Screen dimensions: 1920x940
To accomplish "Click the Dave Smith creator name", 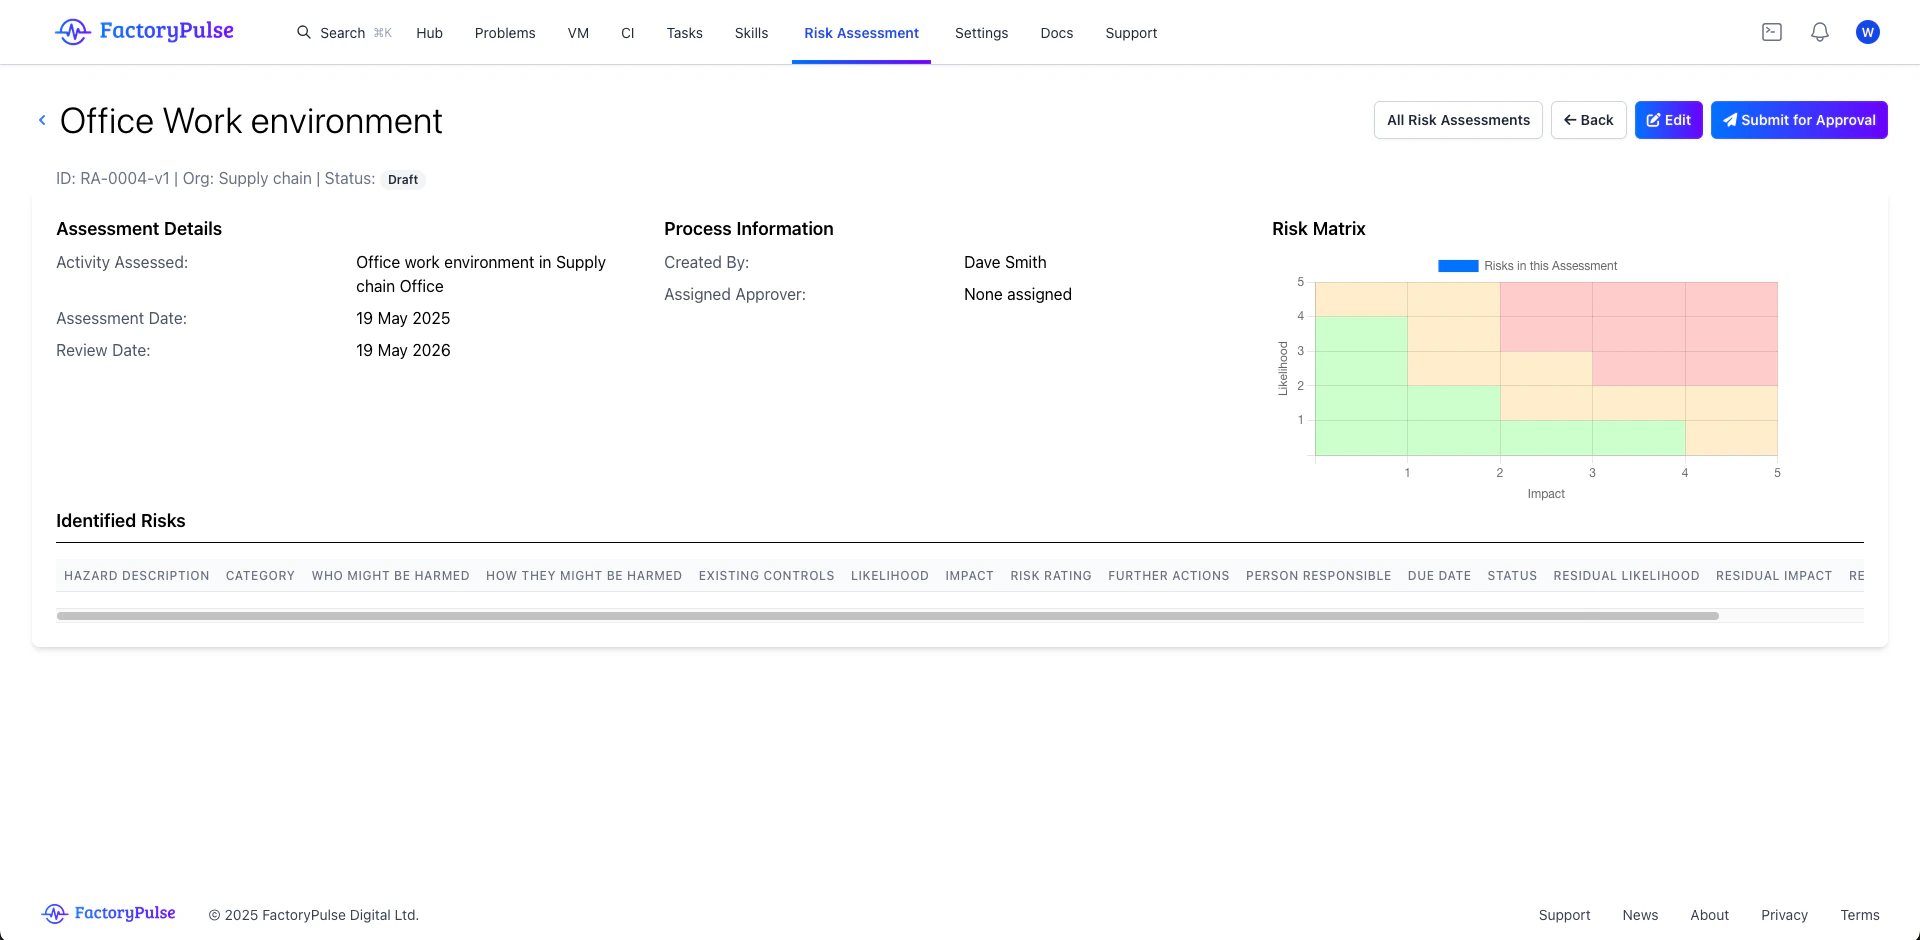I will (1005, 262).
